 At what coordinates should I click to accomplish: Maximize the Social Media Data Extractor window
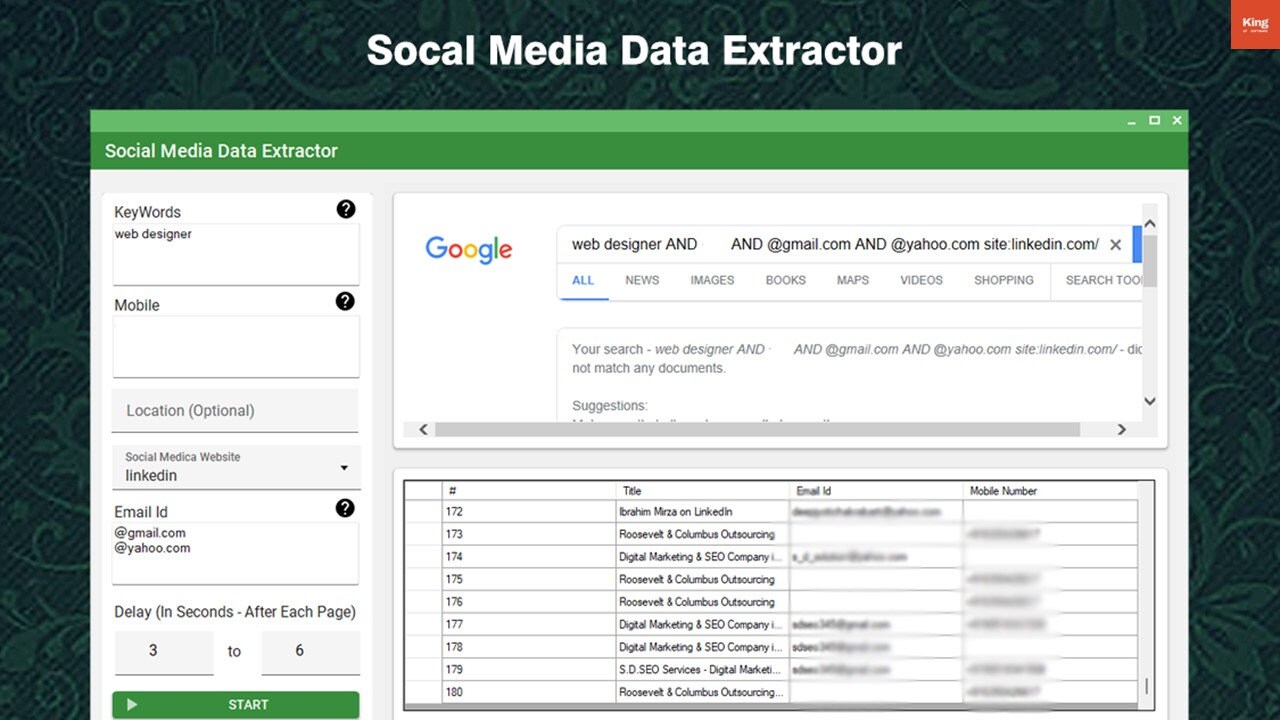pos(1154,120)
